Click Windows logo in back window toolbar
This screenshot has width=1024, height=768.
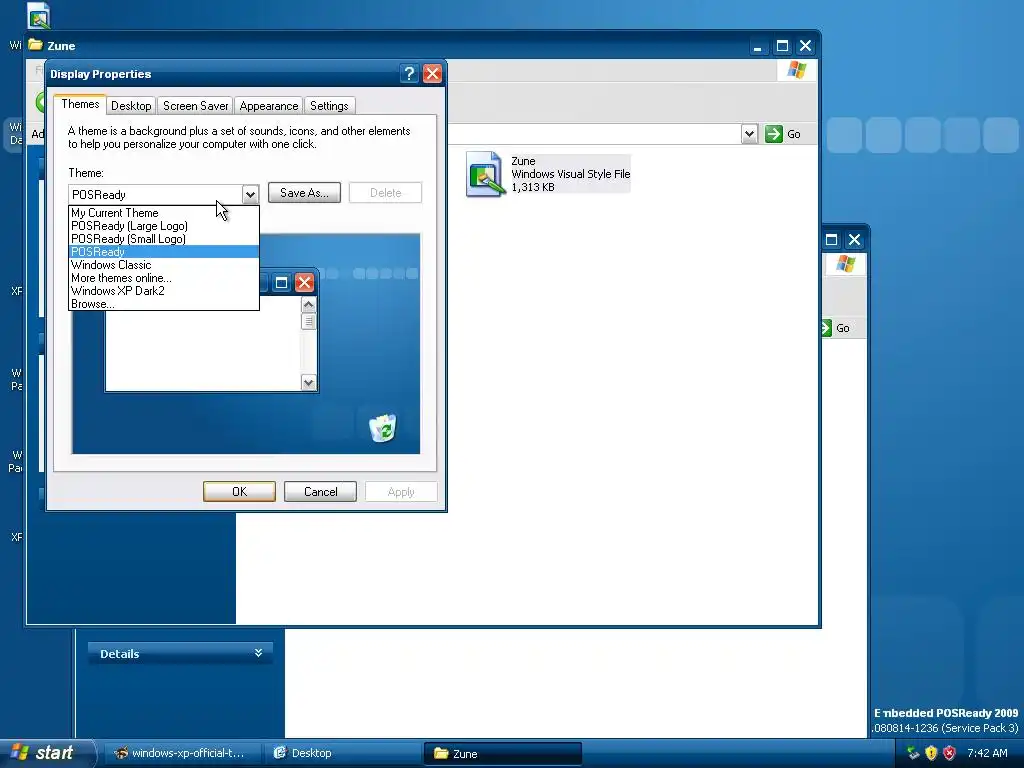pos(845,264)
